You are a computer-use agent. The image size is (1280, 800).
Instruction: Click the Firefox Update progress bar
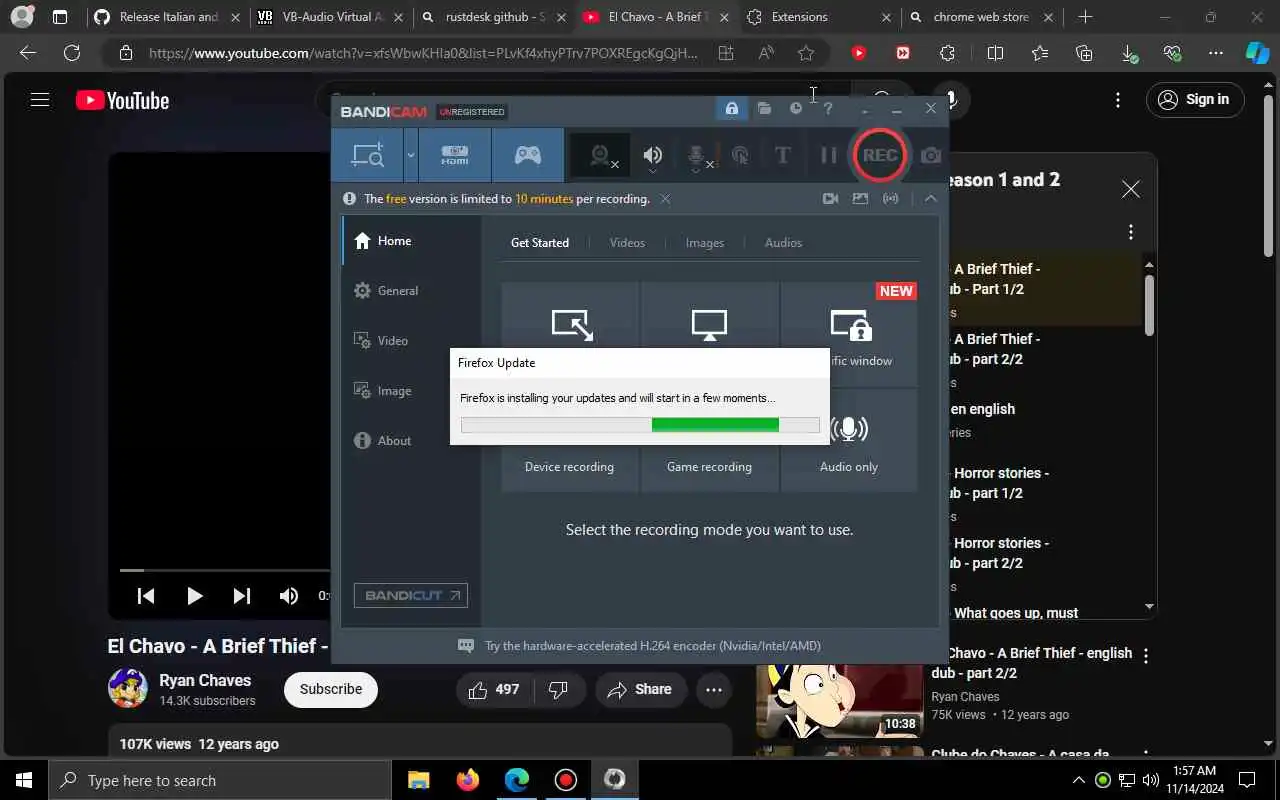pyautogui.click(x=640, y=425)
